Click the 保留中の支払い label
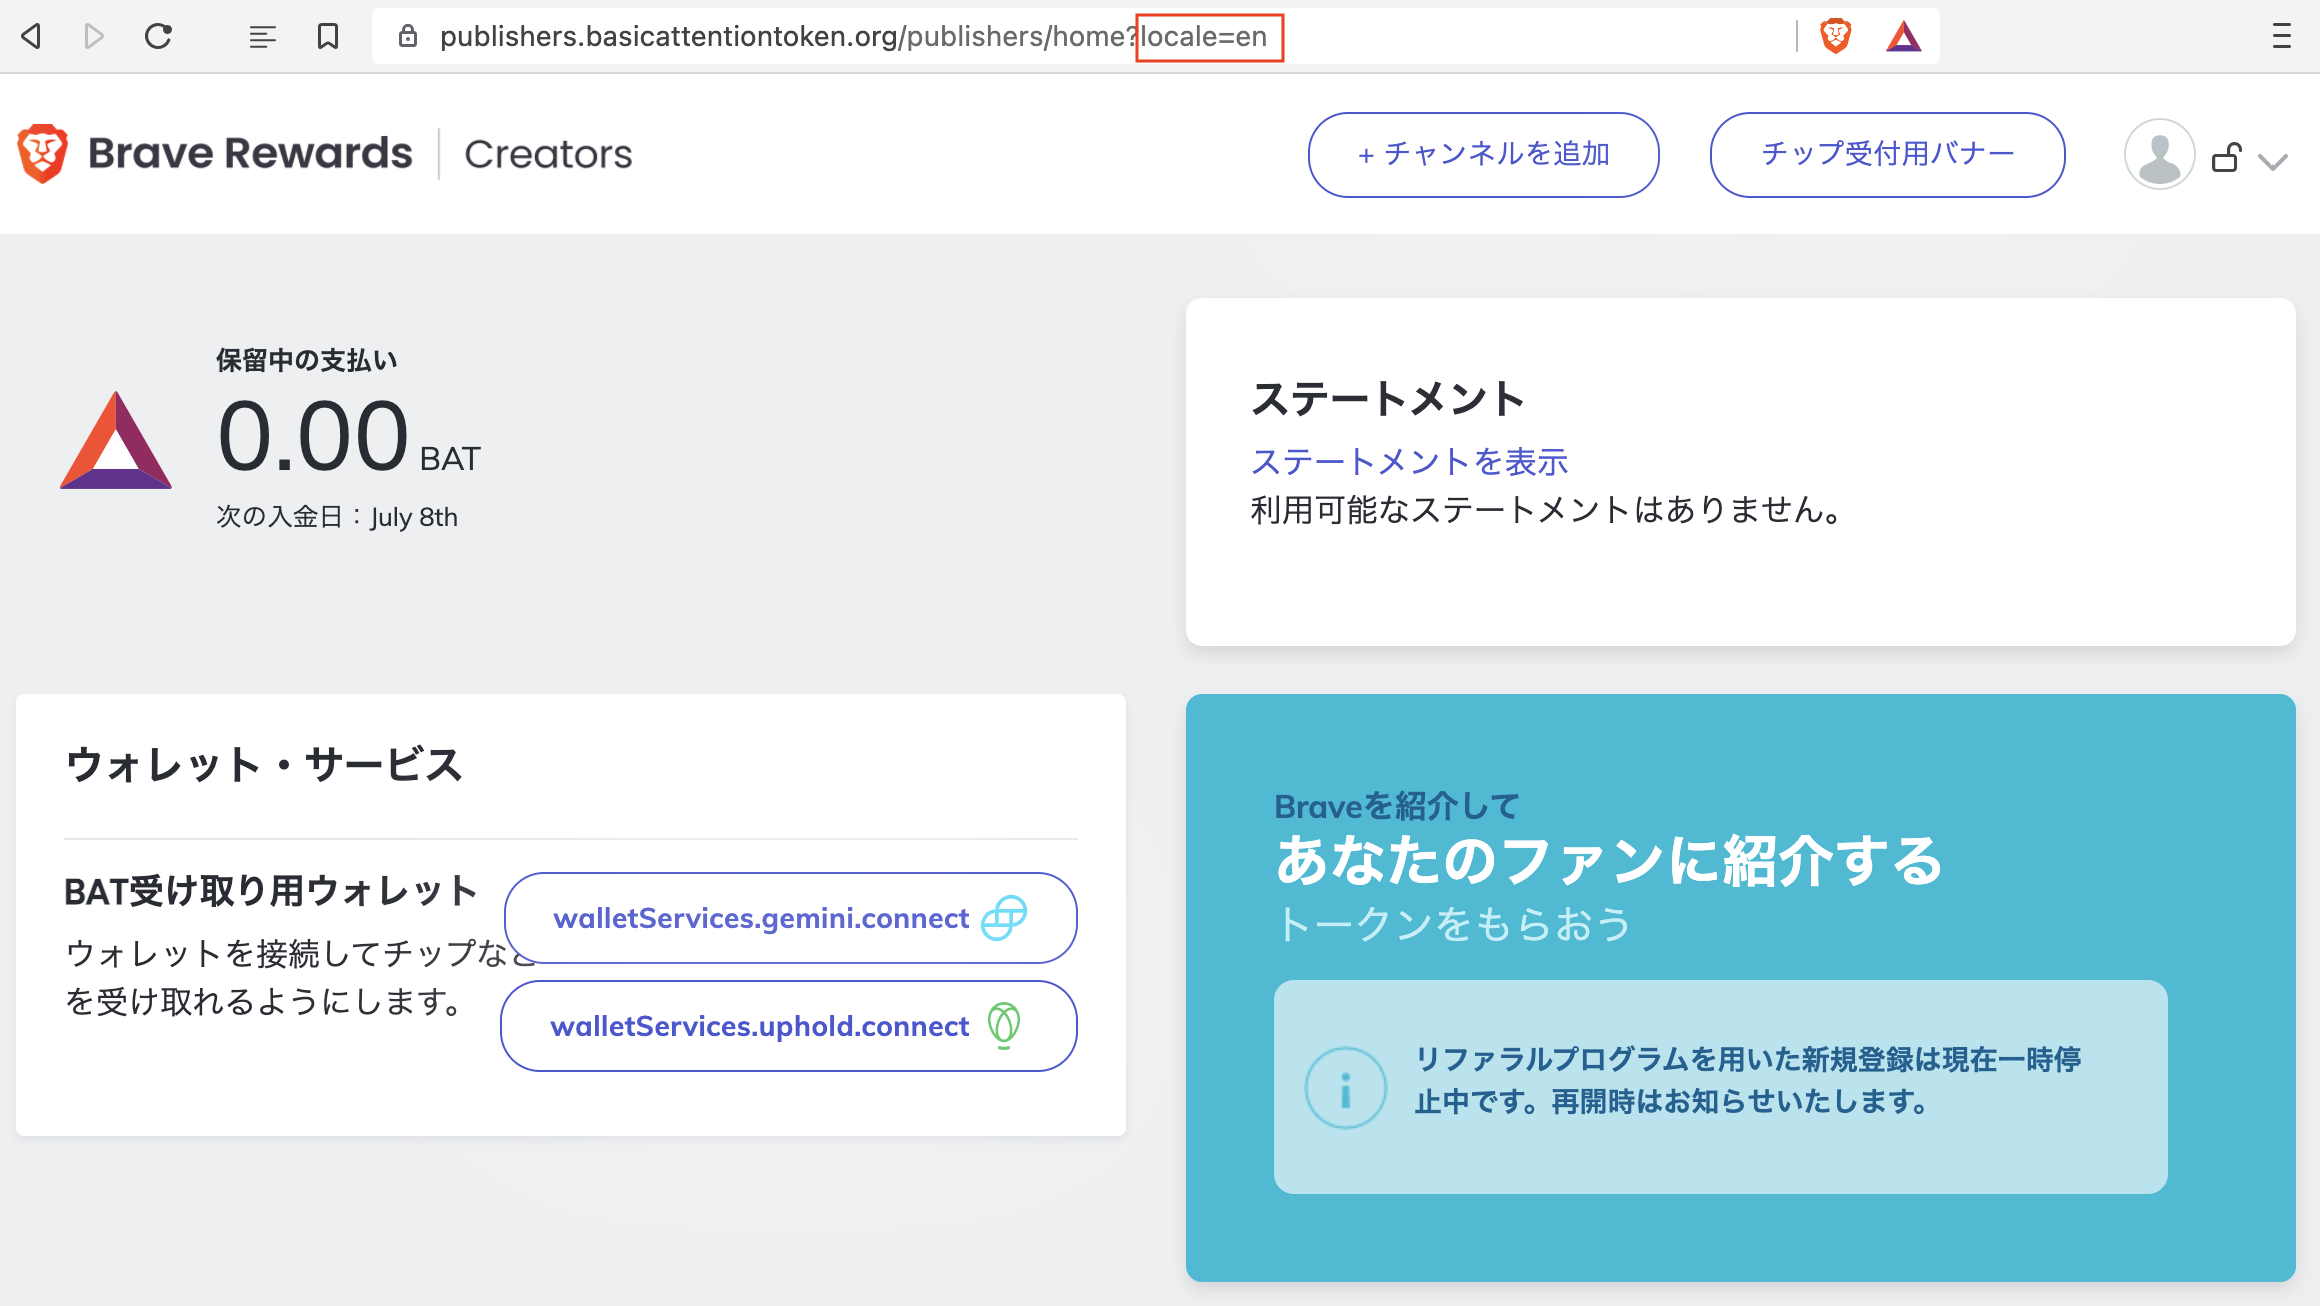This screenshot has width=2320, height=1306. point(307,360)
